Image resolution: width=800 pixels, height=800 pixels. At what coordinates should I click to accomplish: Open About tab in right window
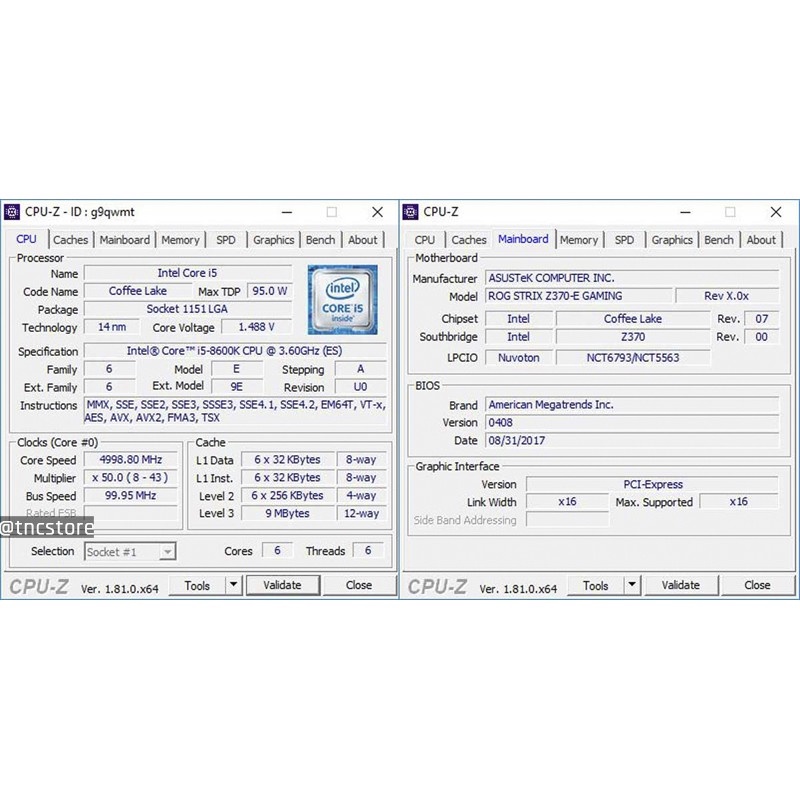pyautogui.click(x=761, y=240)
